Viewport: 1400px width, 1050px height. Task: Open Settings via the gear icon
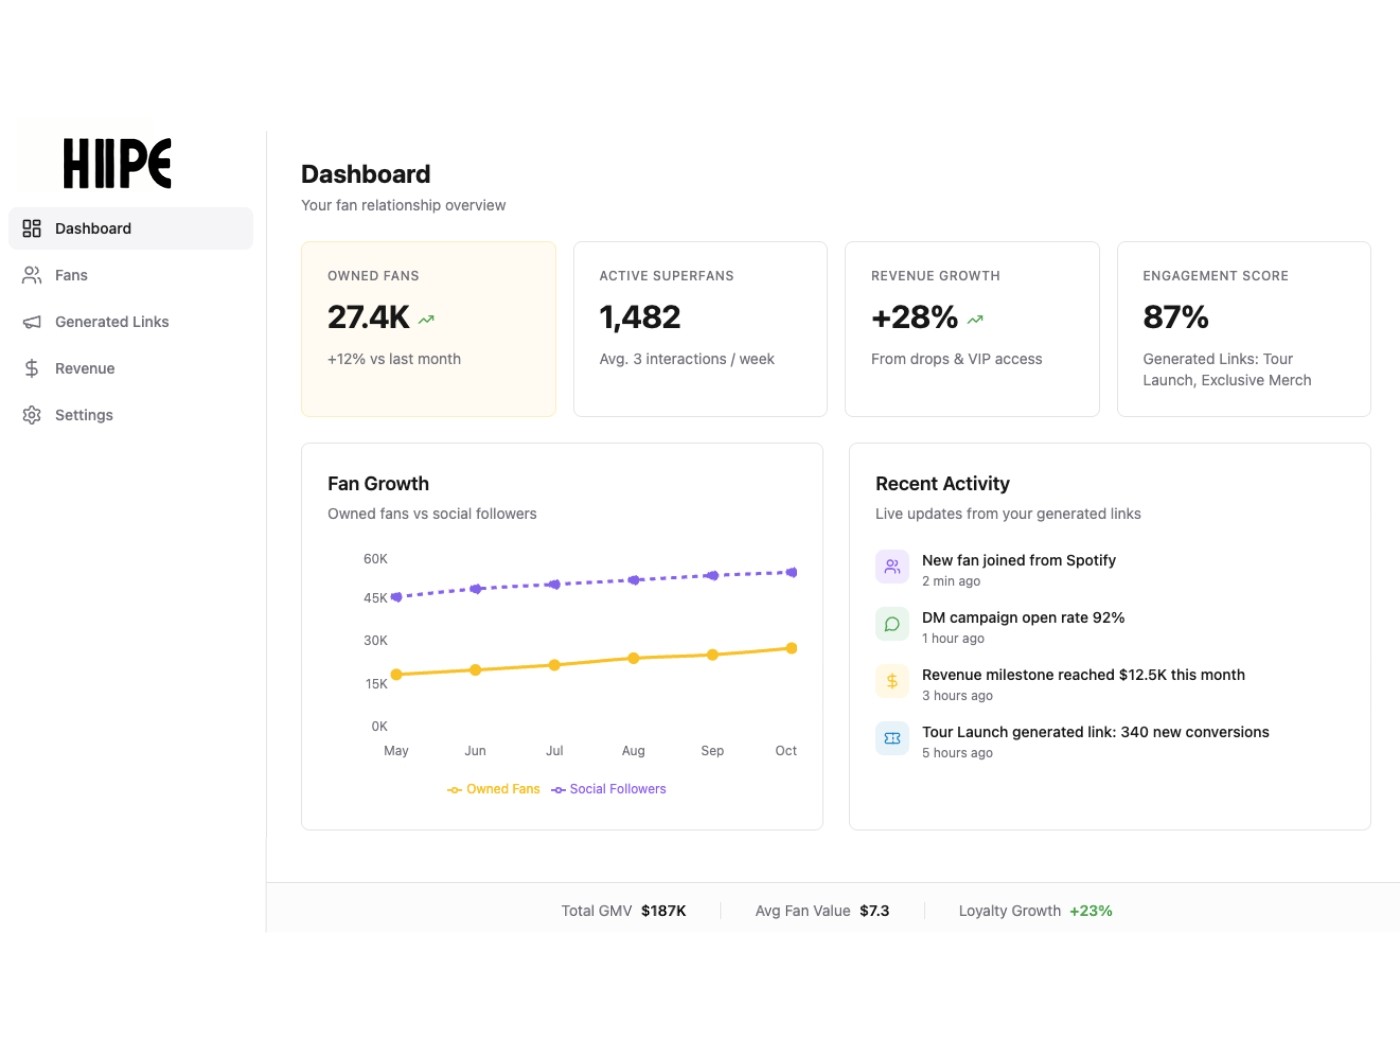tap(31, 414)
